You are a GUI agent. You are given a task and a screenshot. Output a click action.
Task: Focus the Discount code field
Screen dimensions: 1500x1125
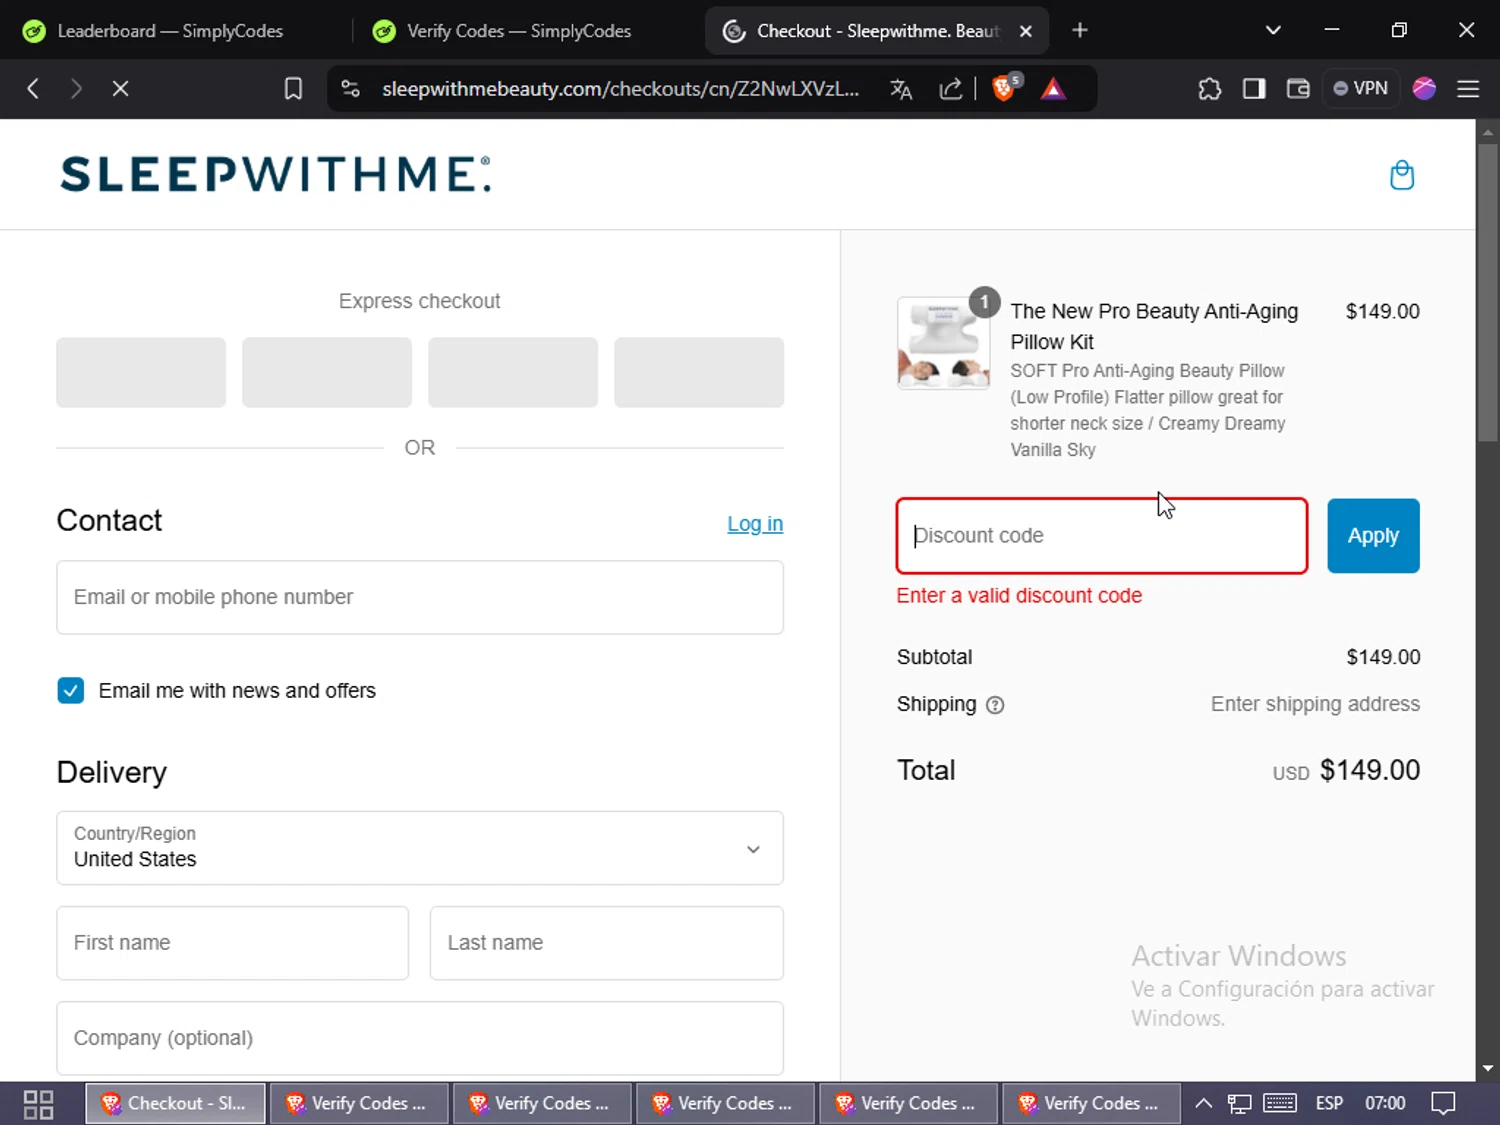click(x=1102, y=536)
